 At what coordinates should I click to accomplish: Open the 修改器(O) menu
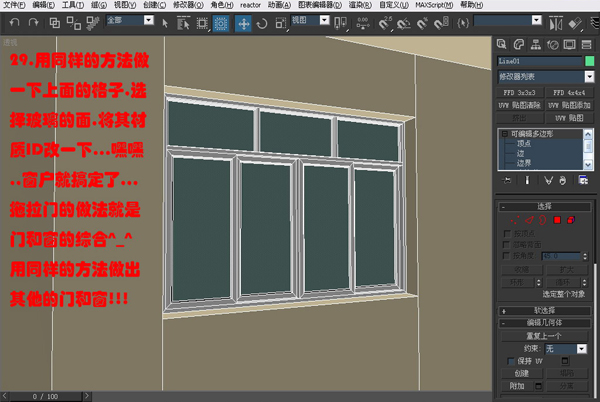[x=188, y=5]
